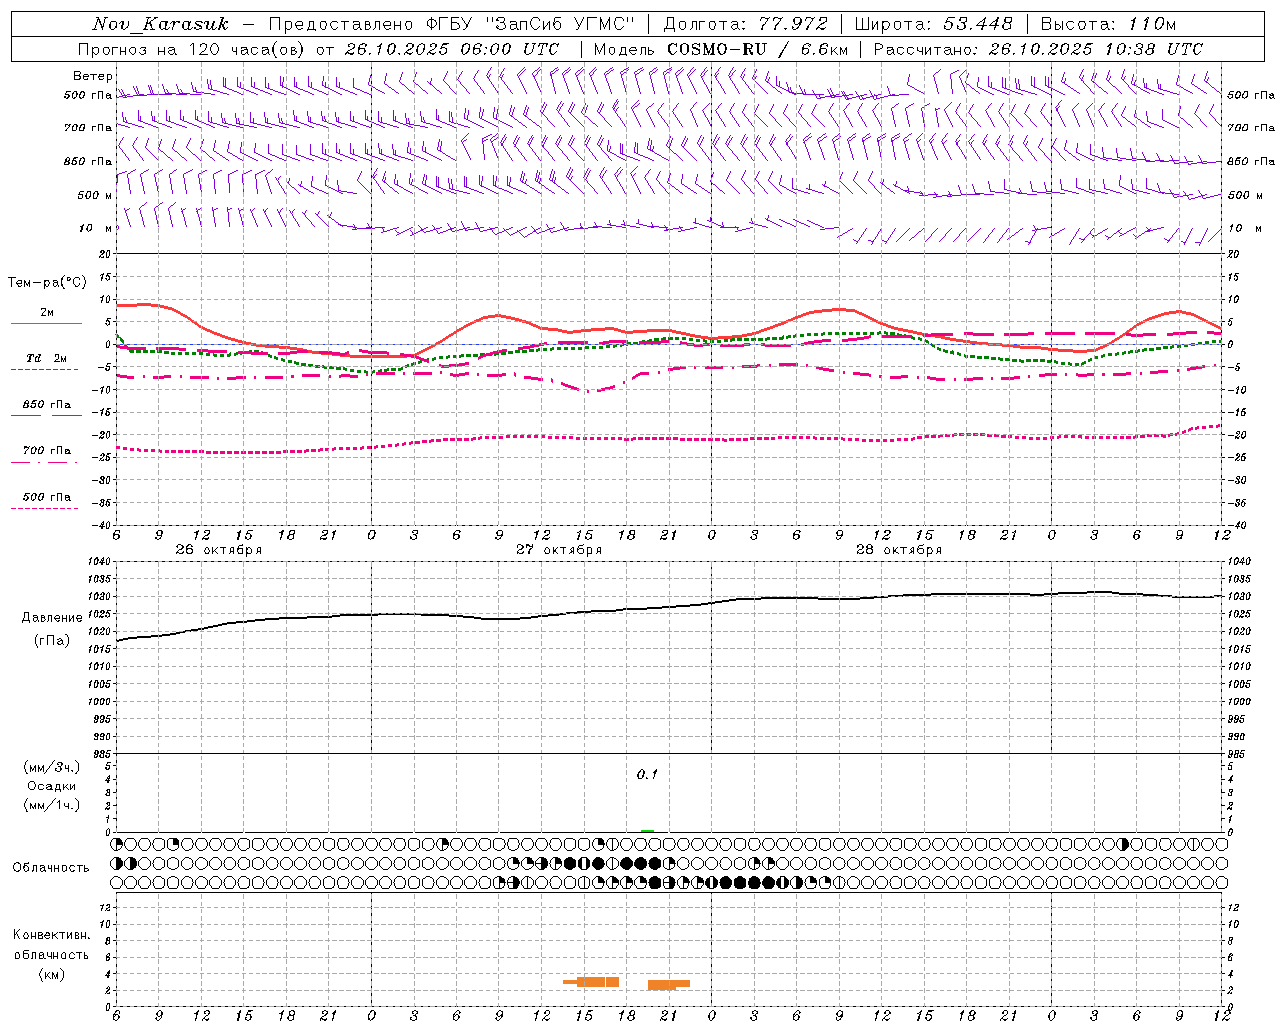Select the 'Широта: 53.448' latitude value
Screen dimensions: 1280x1024
(x=933, y=24)
